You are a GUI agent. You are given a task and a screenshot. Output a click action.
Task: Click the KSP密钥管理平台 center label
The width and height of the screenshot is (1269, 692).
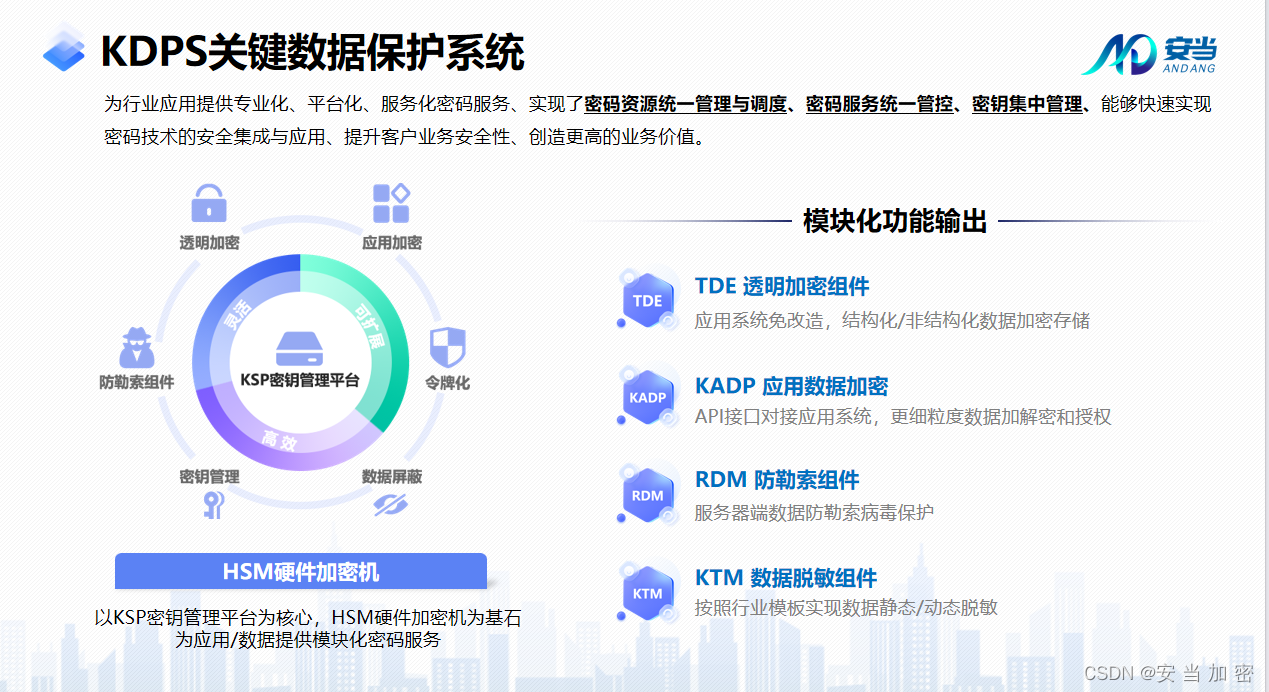[300, 380]
